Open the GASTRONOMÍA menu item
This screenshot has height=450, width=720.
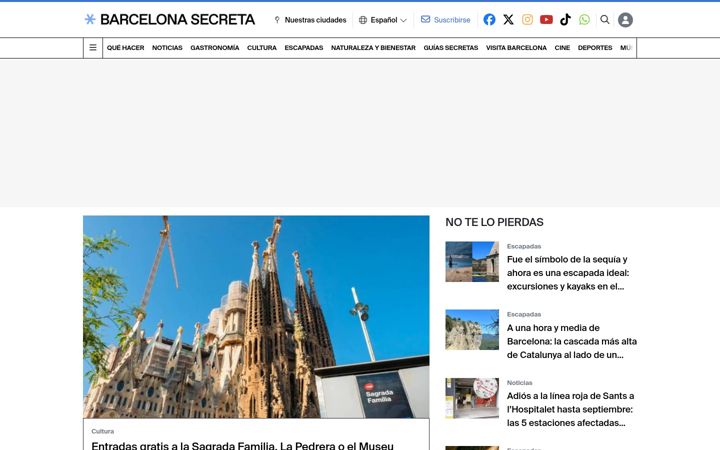[214, 48]
